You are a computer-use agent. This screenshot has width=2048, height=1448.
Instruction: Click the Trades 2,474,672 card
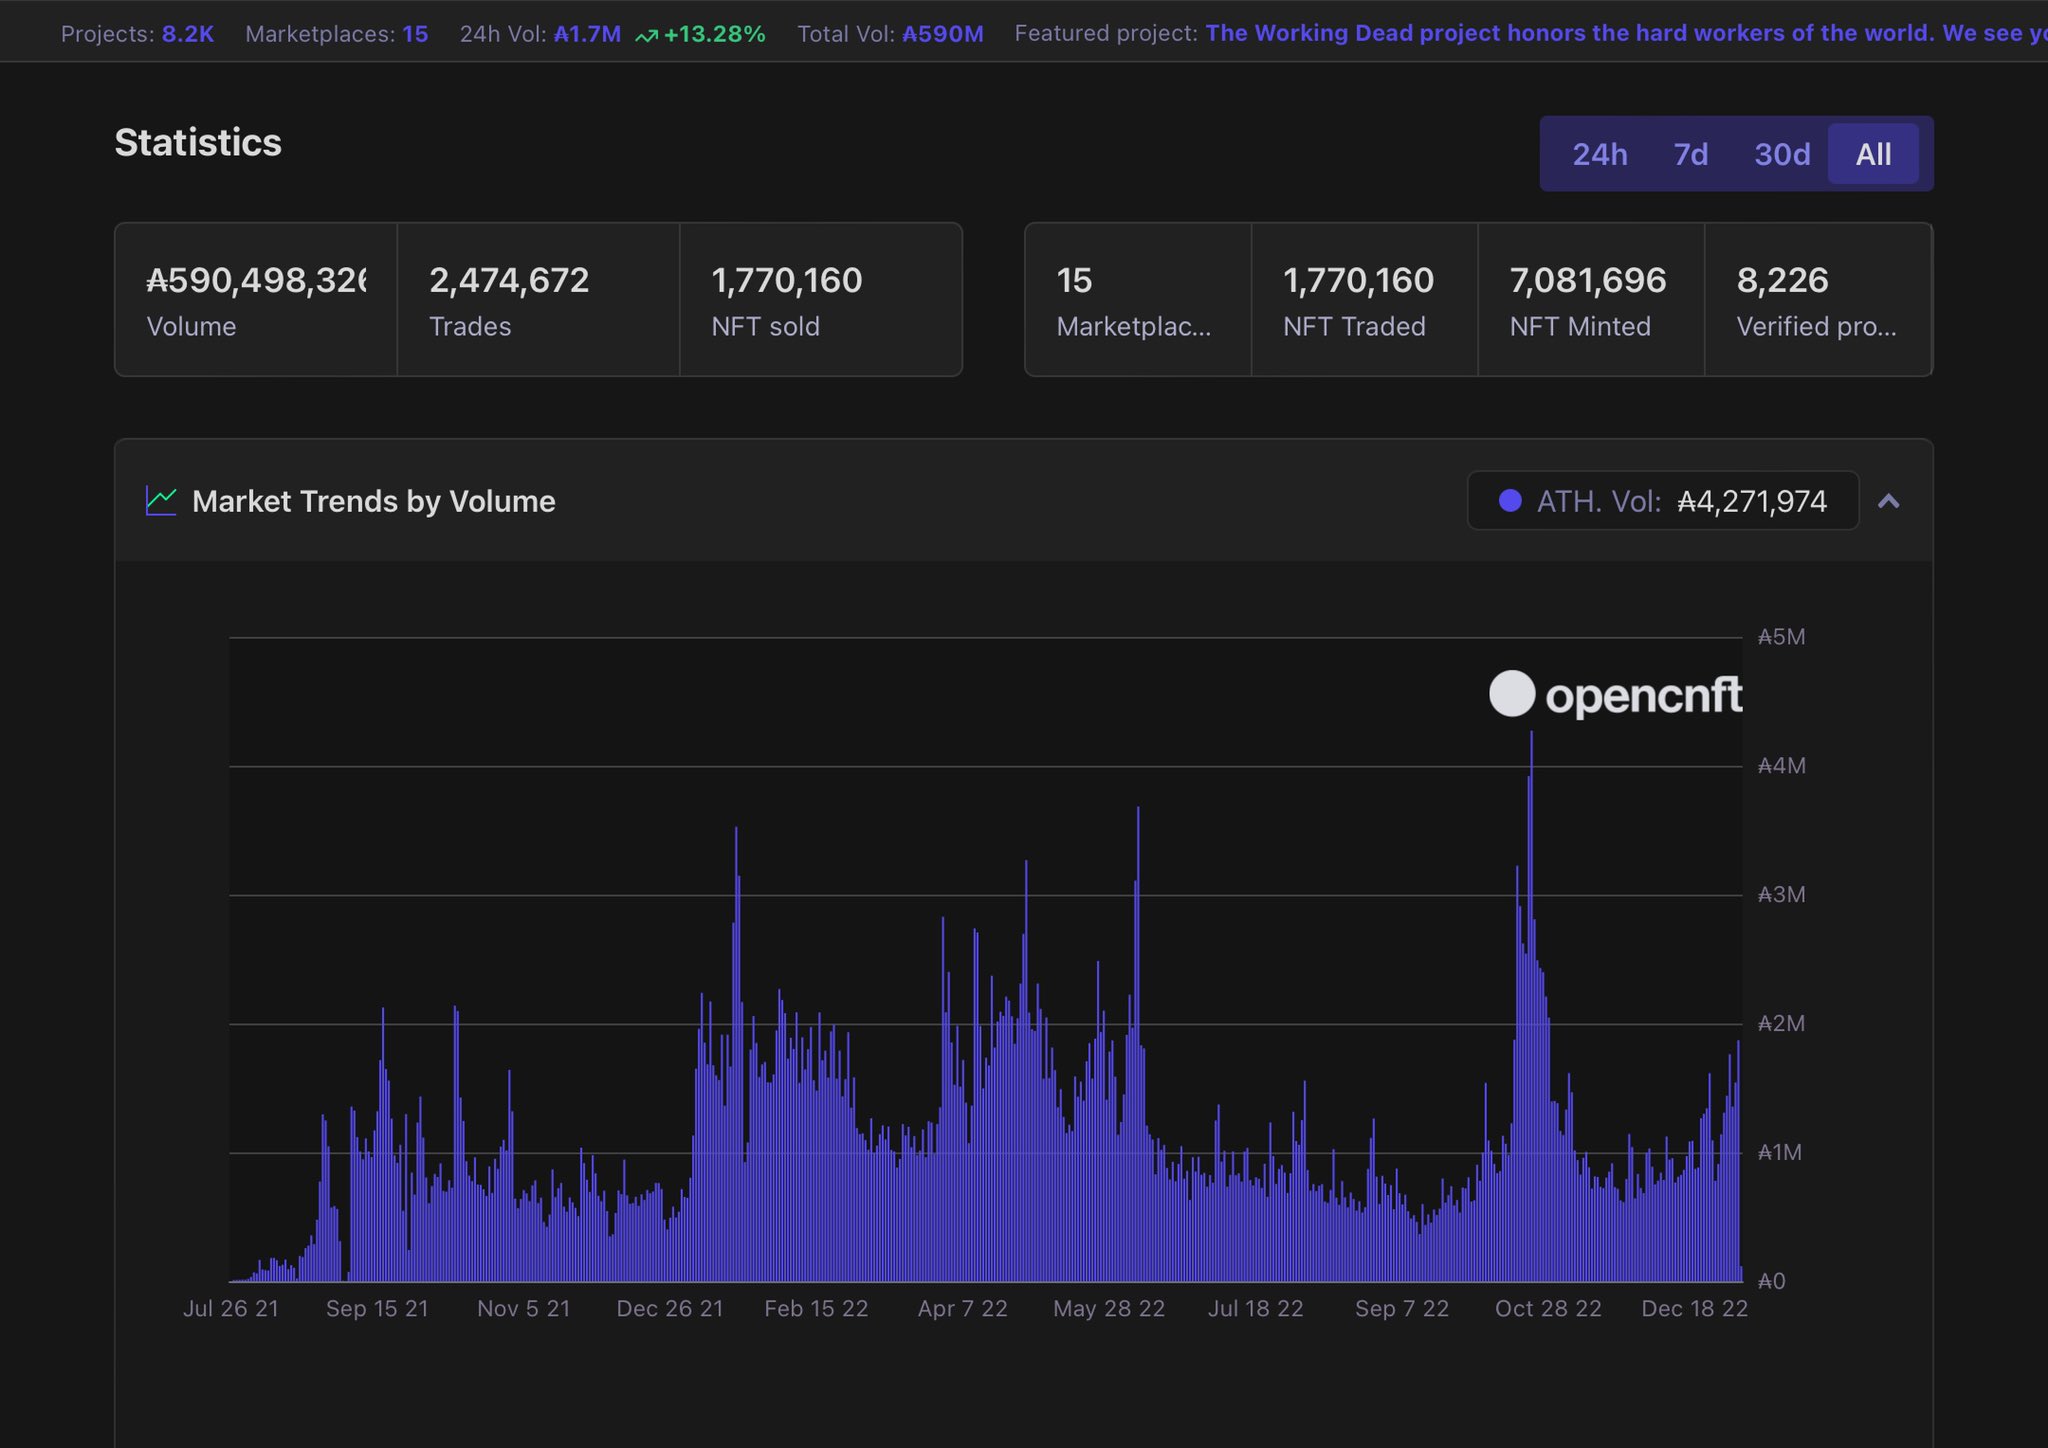[x=538, y=299]
